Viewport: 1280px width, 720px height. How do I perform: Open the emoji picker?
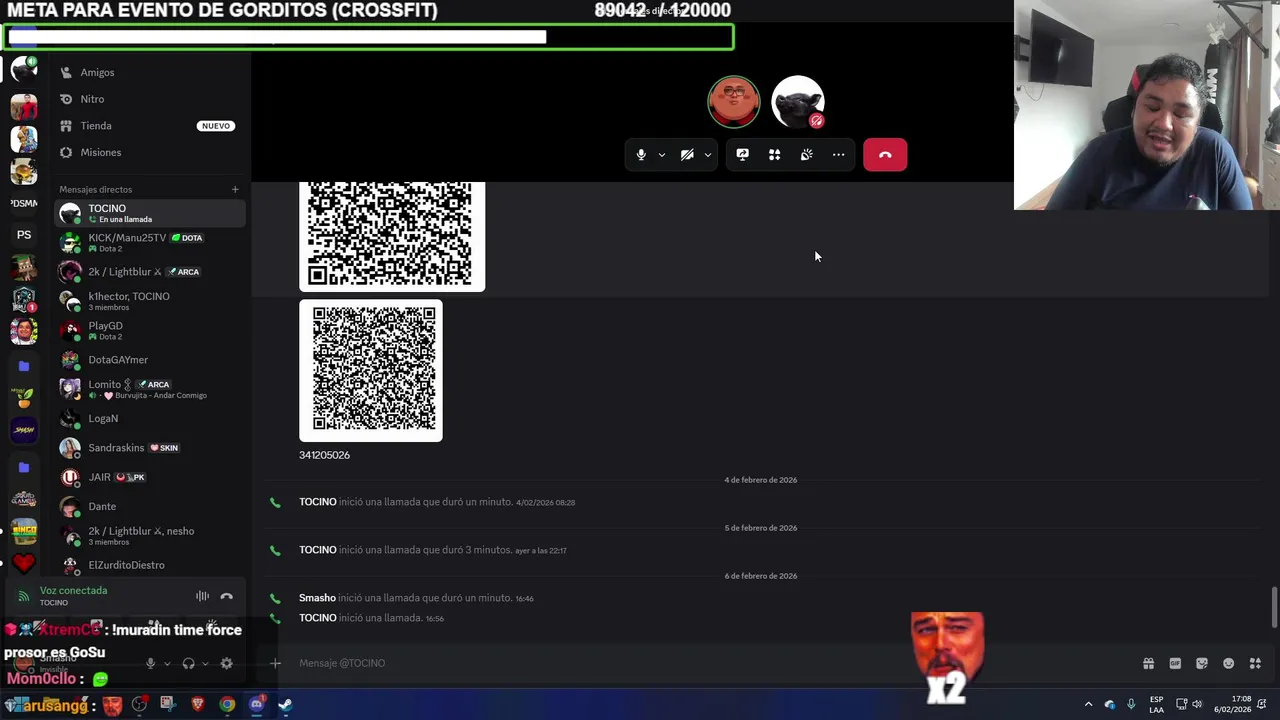1229,663
